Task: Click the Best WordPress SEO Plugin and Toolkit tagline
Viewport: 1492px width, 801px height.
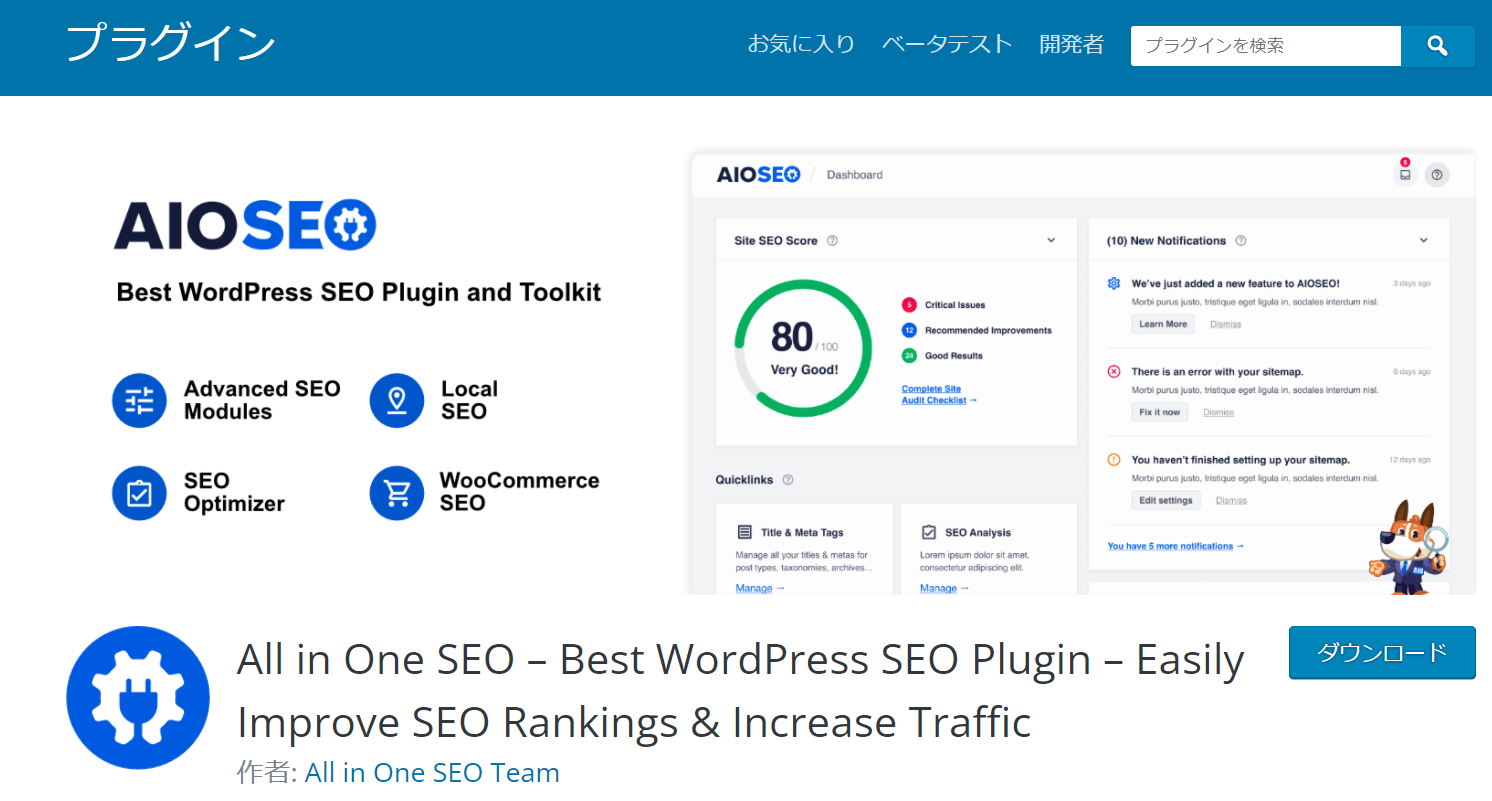Action: point(359,292)
